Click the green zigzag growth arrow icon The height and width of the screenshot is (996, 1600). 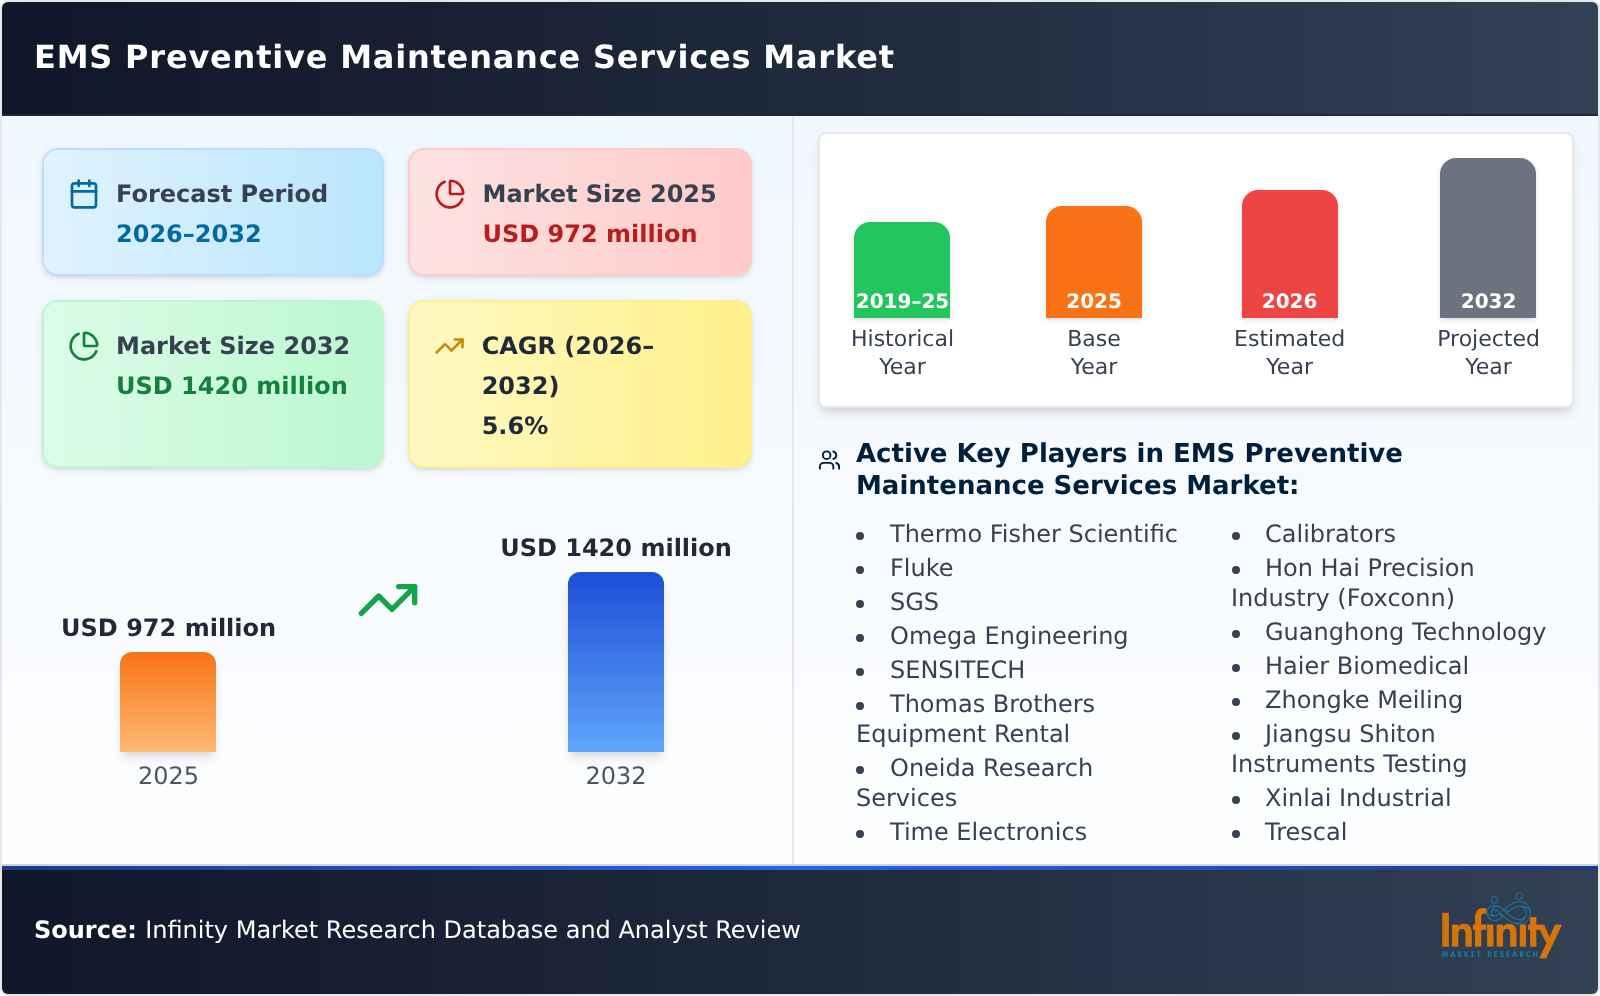tap(389, 600)
